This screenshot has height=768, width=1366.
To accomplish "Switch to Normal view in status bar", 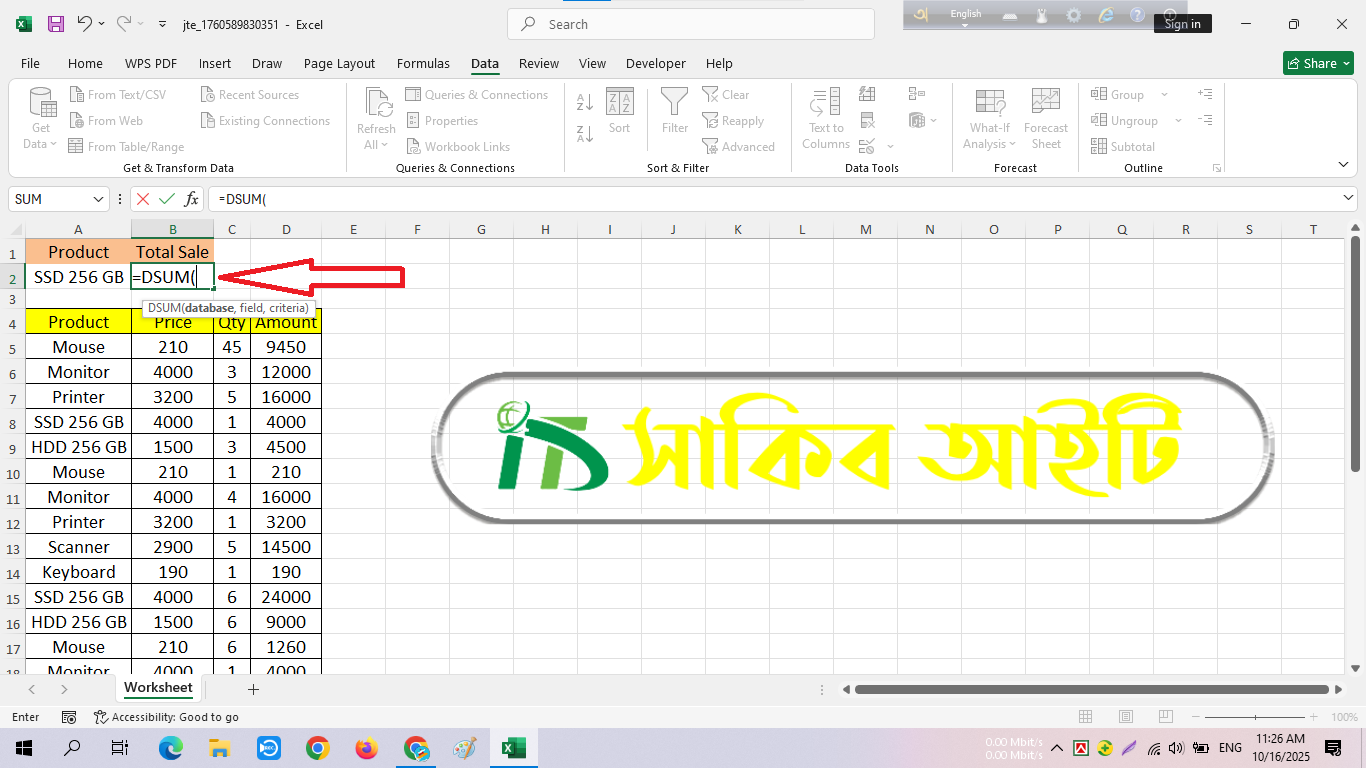I will 1086,717.
